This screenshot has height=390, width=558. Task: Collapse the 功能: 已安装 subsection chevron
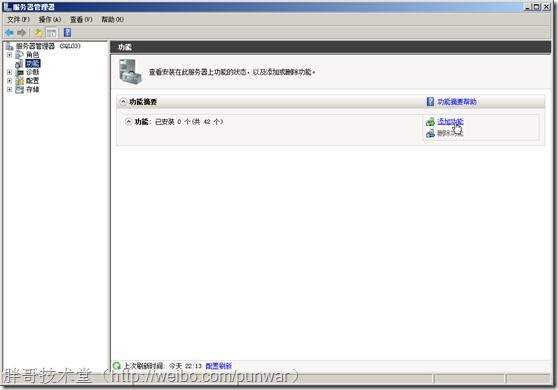point(128,122)
